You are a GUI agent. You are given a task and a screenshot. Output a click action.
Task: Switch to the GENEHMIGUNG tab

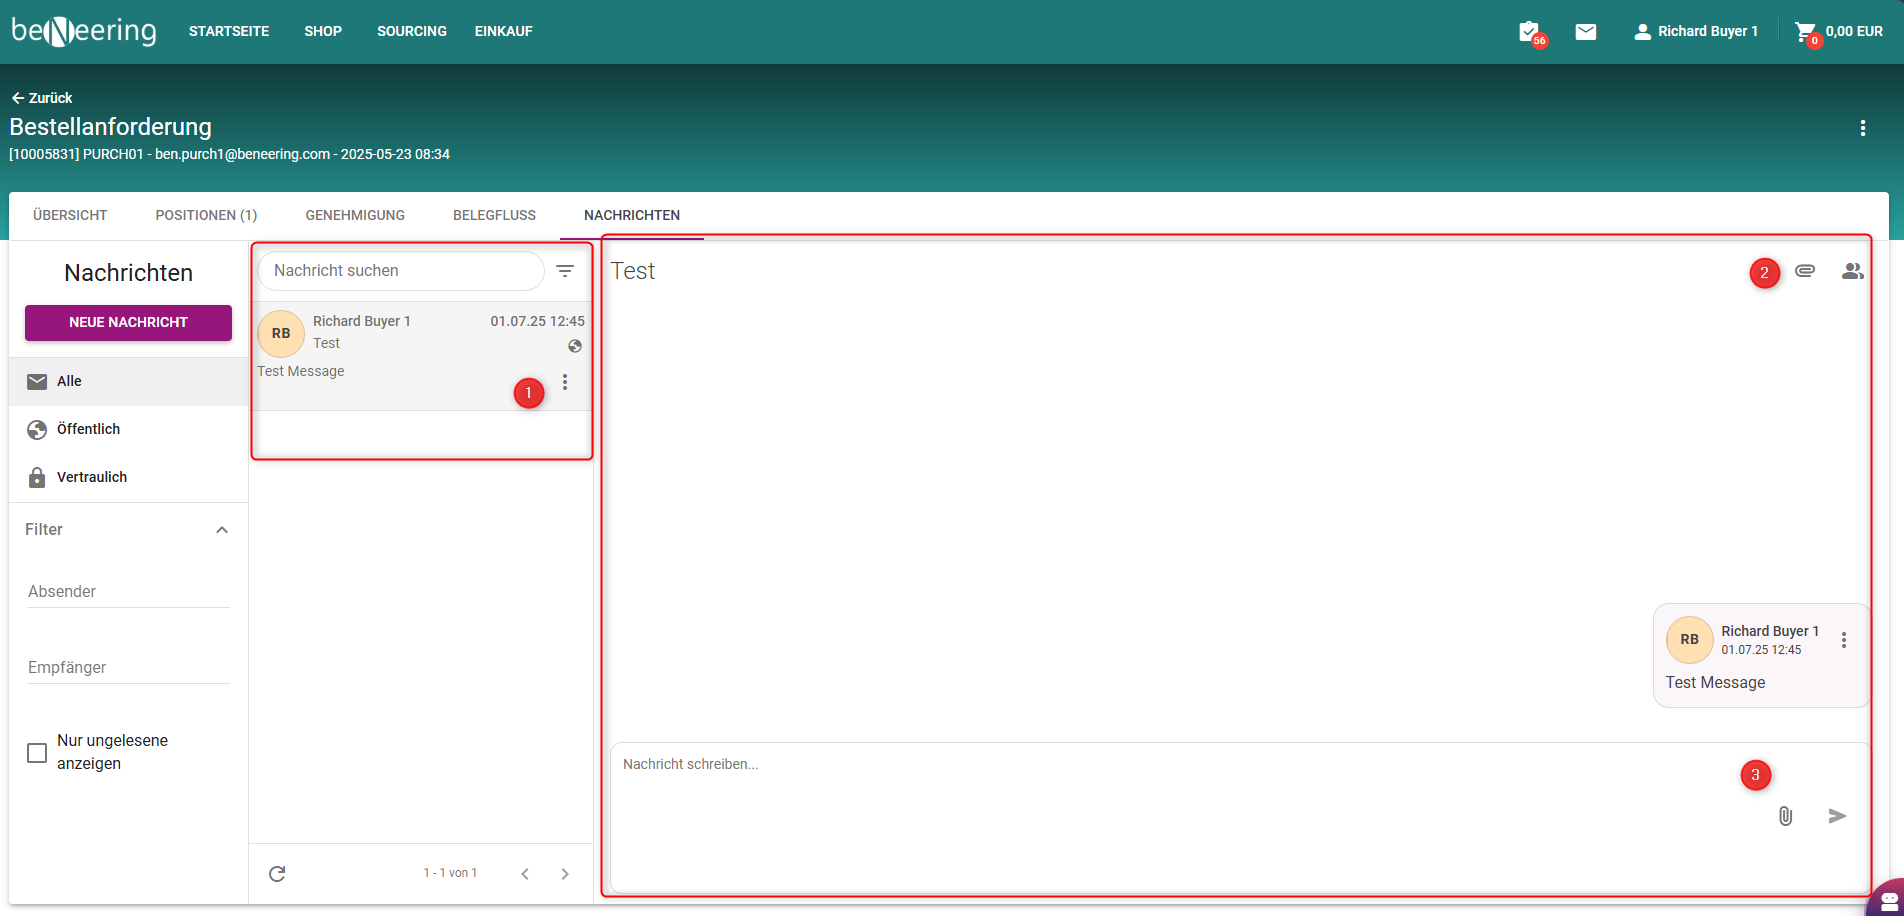355,215
